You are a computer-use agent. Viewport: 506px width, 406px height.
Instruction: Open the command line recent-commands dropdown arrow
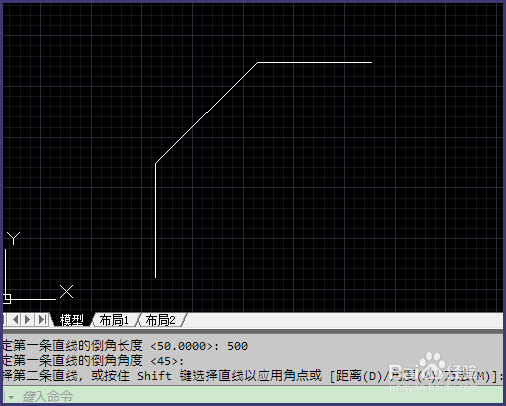(x=11, y=397)
